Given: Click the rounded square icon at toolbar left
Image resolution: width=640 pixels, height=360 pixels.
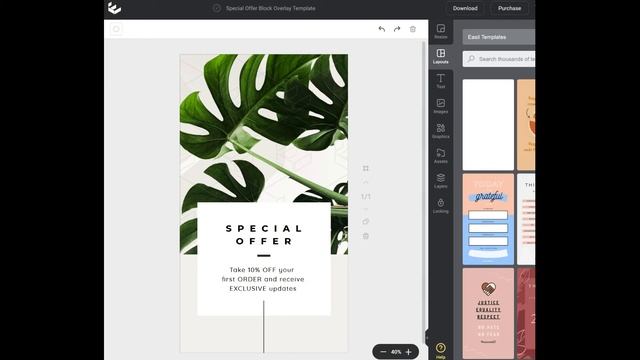Looking at the screenshot, I should click(x=116, y=29).
